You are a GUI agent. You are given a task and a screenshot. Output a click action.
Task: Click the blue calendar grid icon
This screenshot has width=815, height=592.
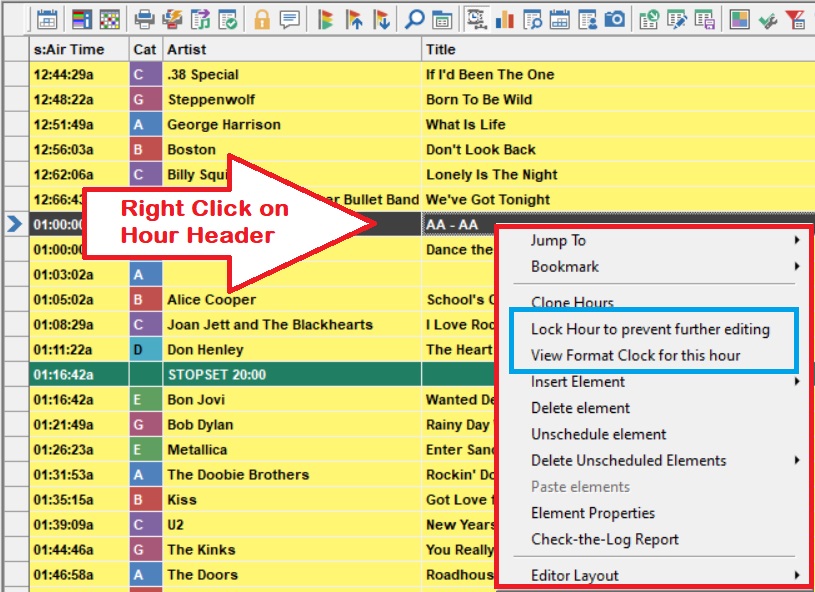pyautogui.click(x=560, y=20)
